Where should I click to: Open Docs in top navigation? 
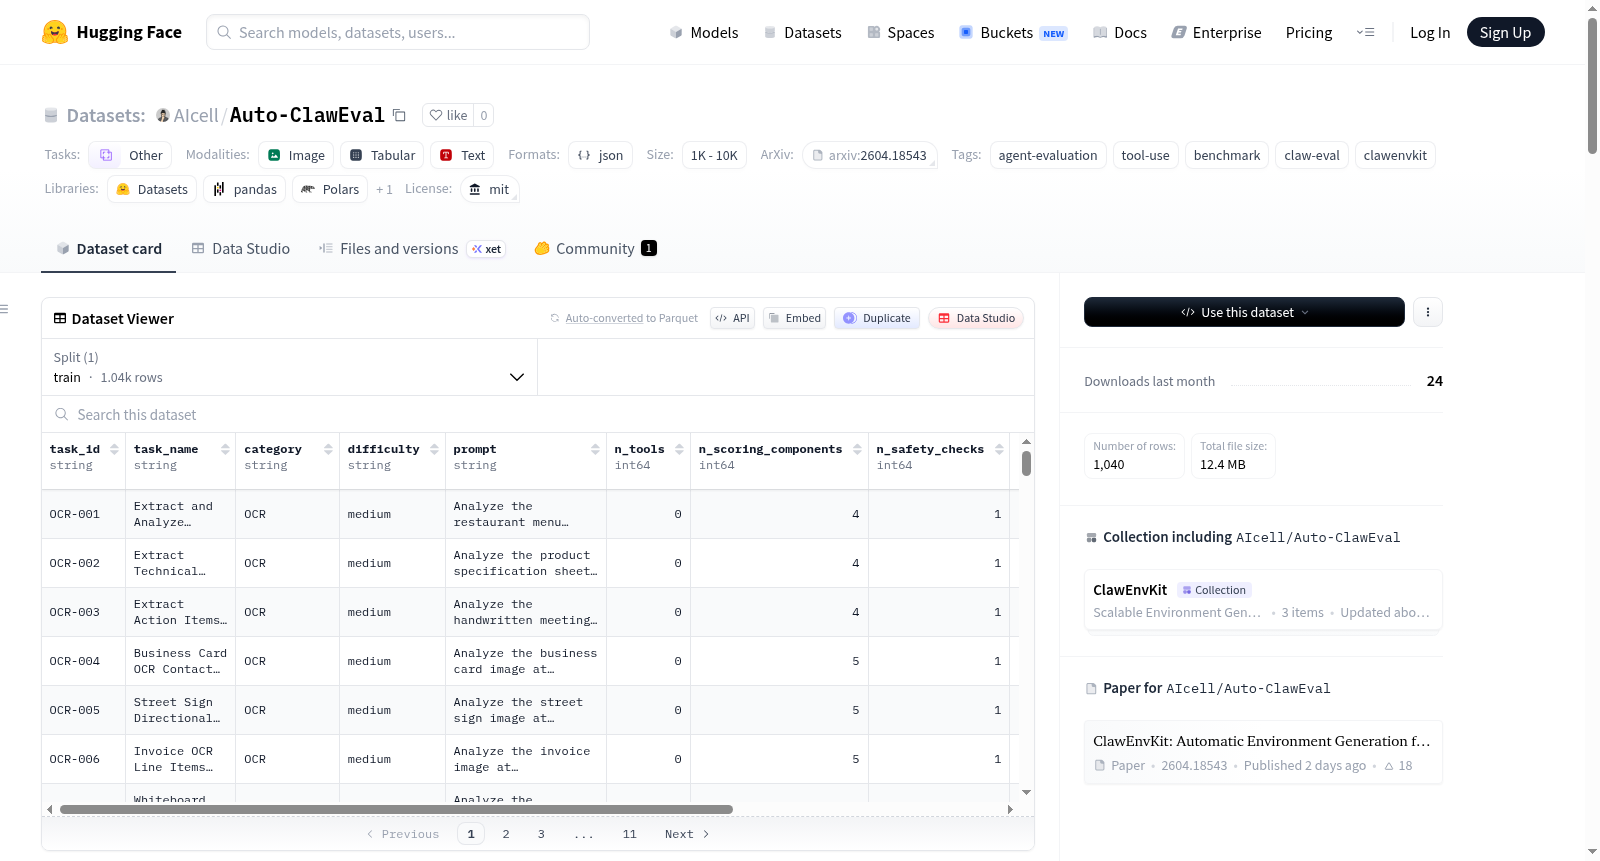(x=1119, y=32)
